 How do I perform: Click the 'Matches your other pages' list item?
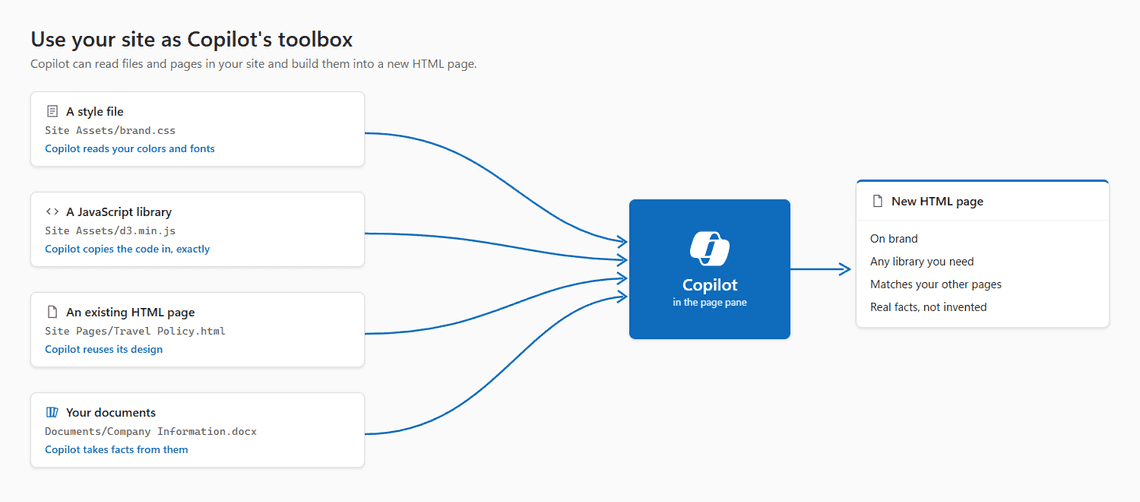(936, 284)
